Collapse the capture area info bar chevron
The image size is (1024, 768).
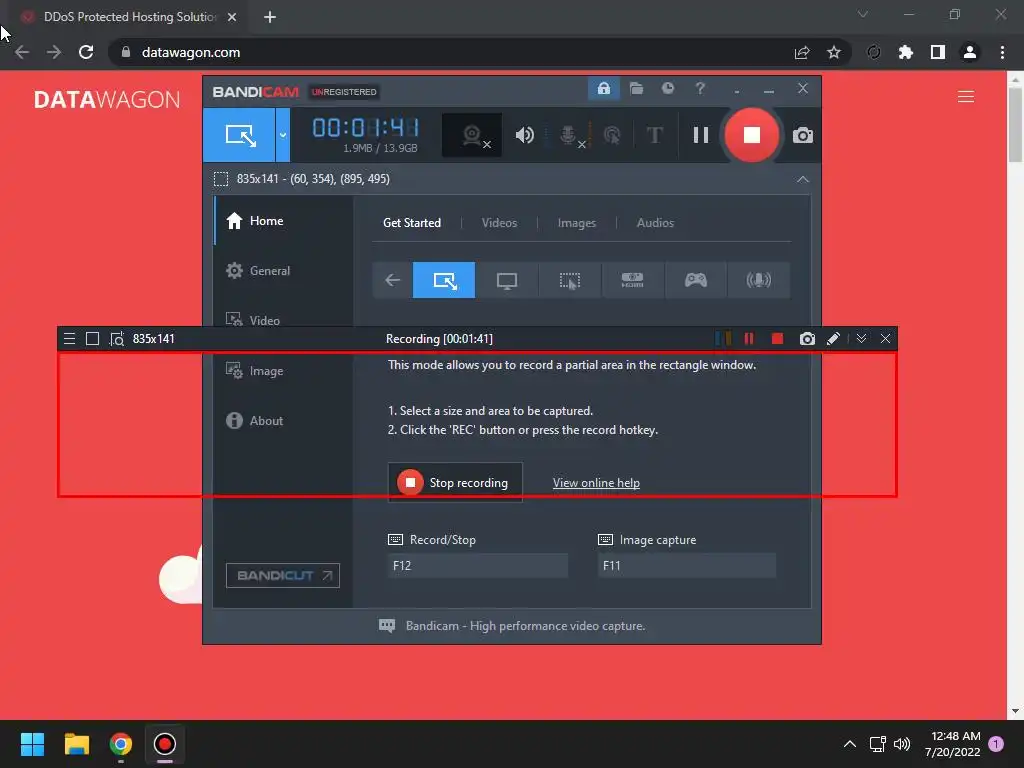click(803, 179)
